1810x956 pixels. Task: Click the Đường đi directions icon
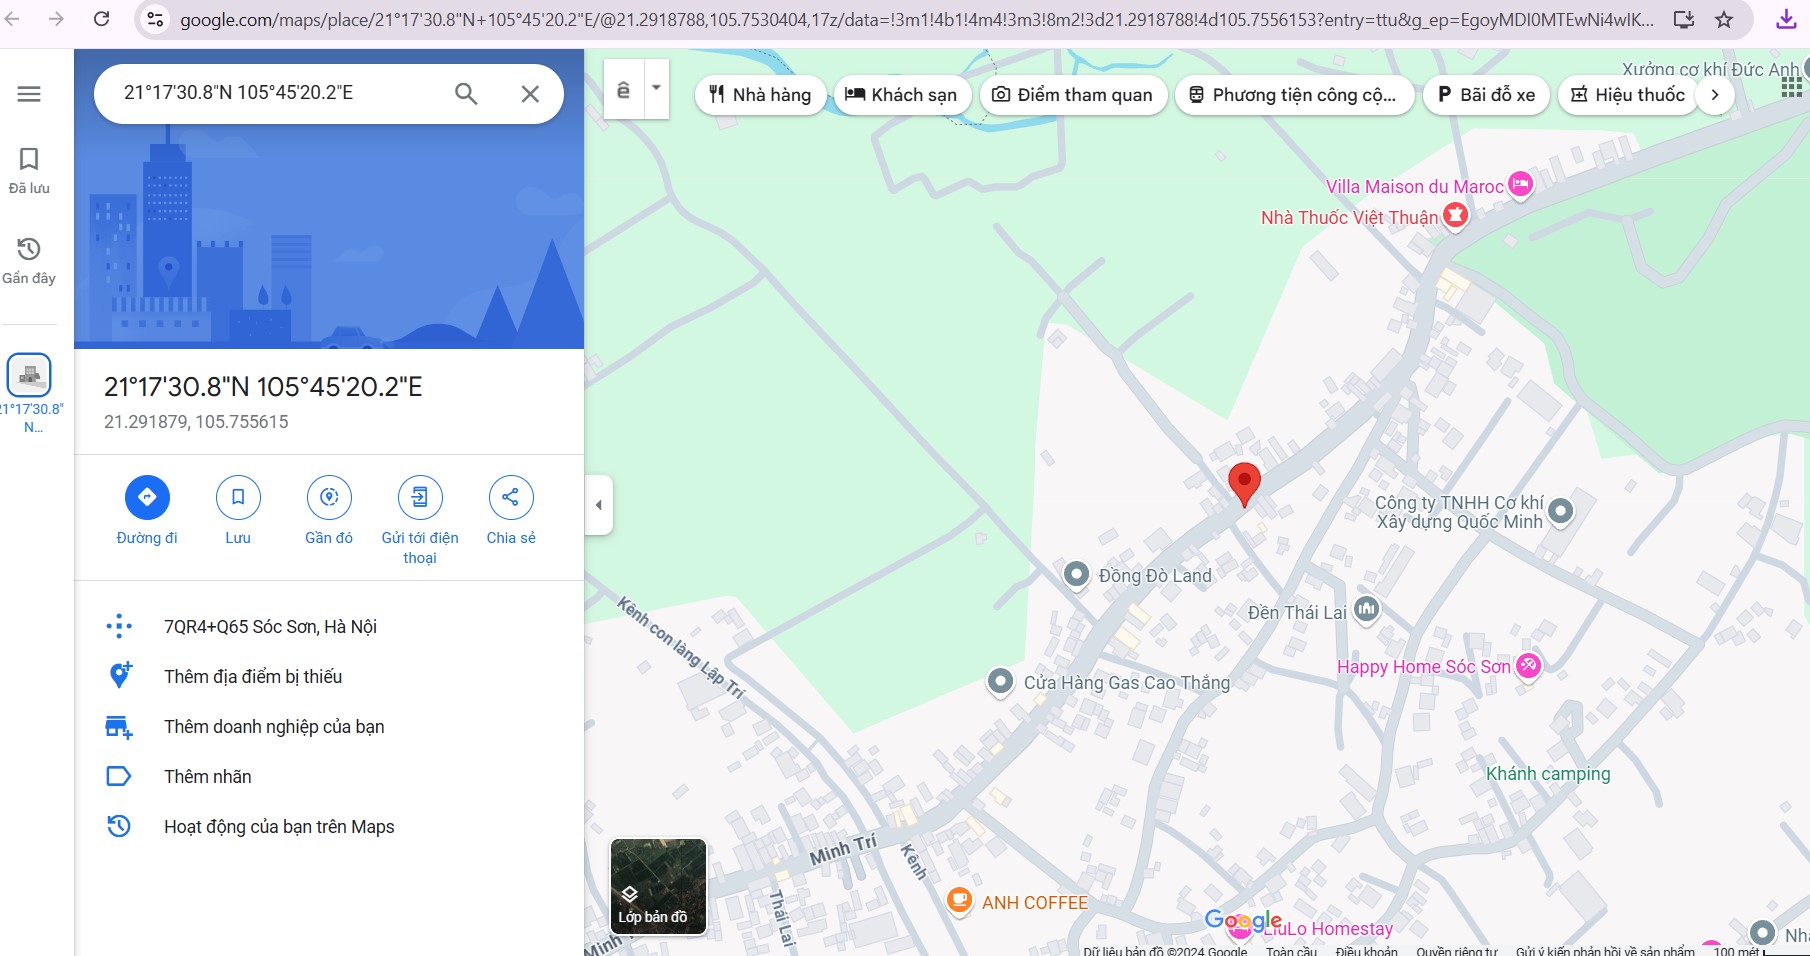click(147, 497)
